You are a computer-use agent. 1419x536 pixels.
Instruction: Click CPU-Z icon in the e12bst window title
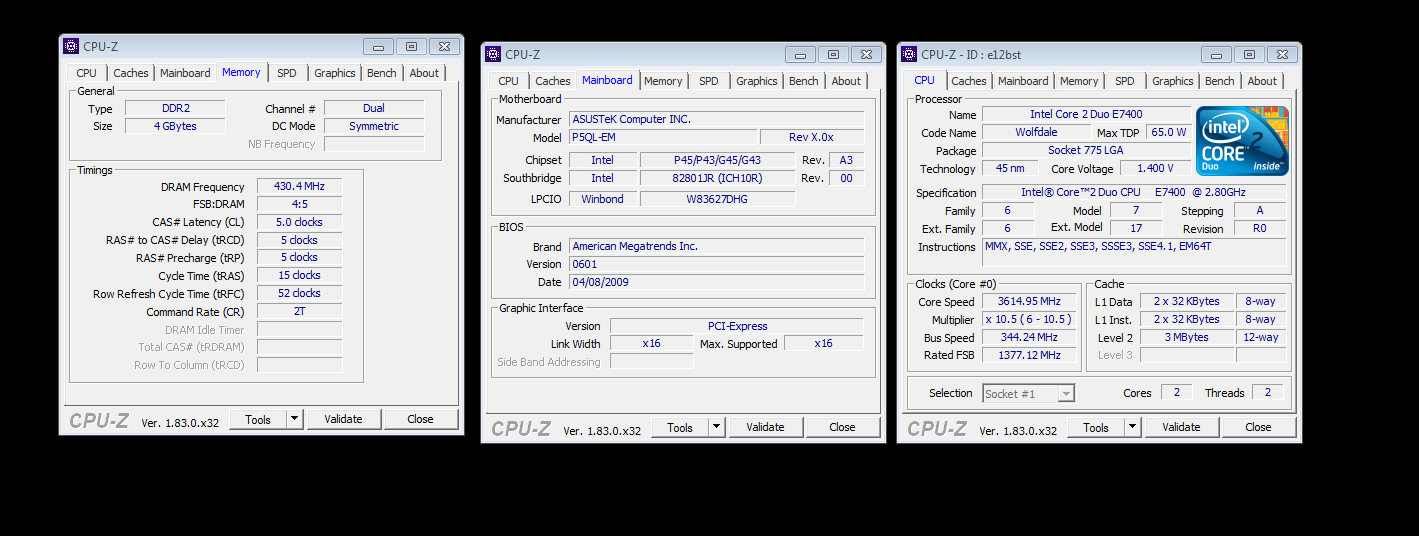[909, 54]
